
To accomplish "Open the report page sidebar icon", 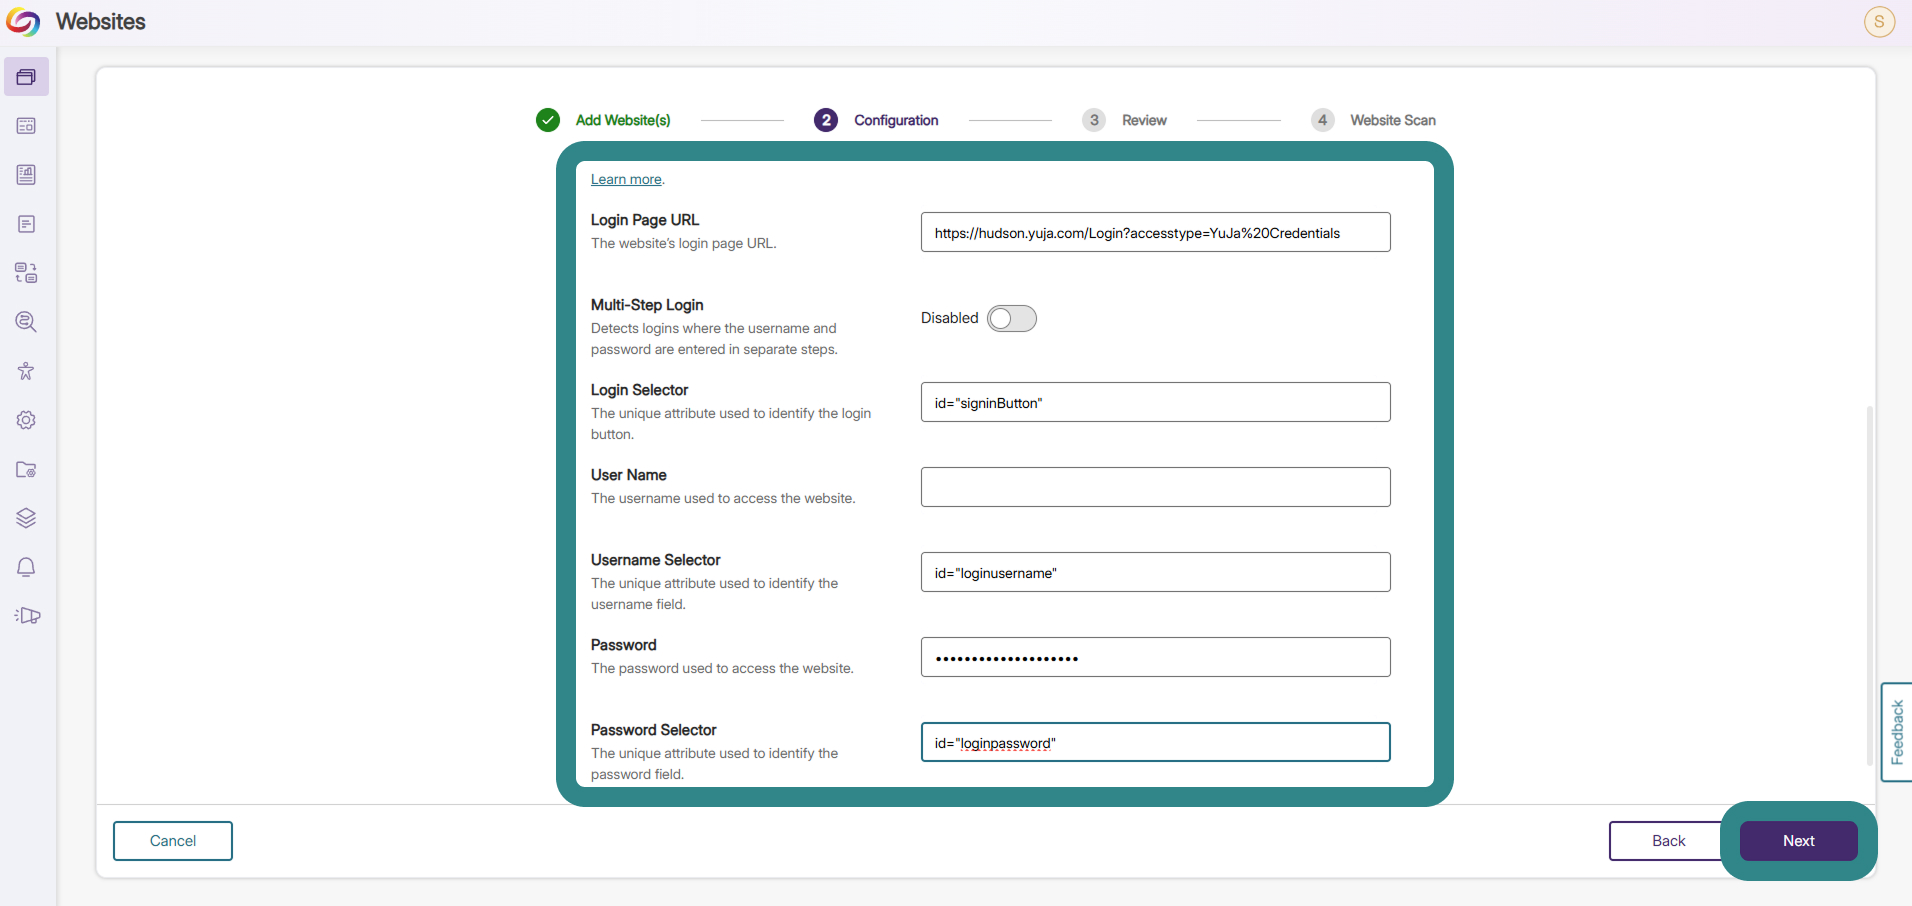I will (26, 175).
